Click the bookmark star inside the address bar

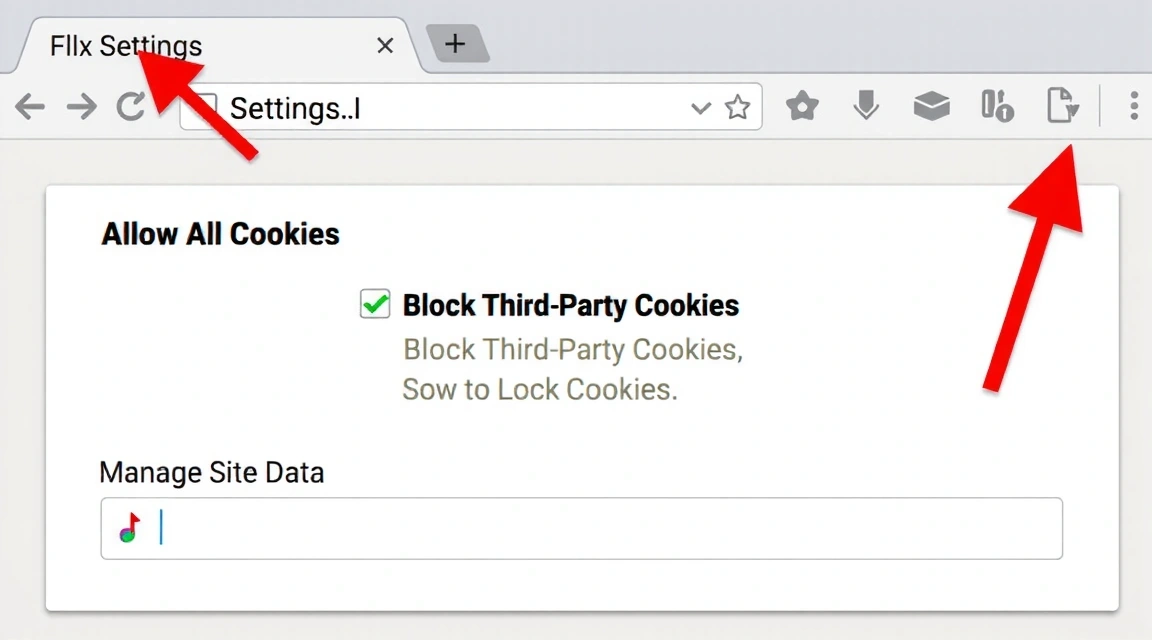[737, 106]
